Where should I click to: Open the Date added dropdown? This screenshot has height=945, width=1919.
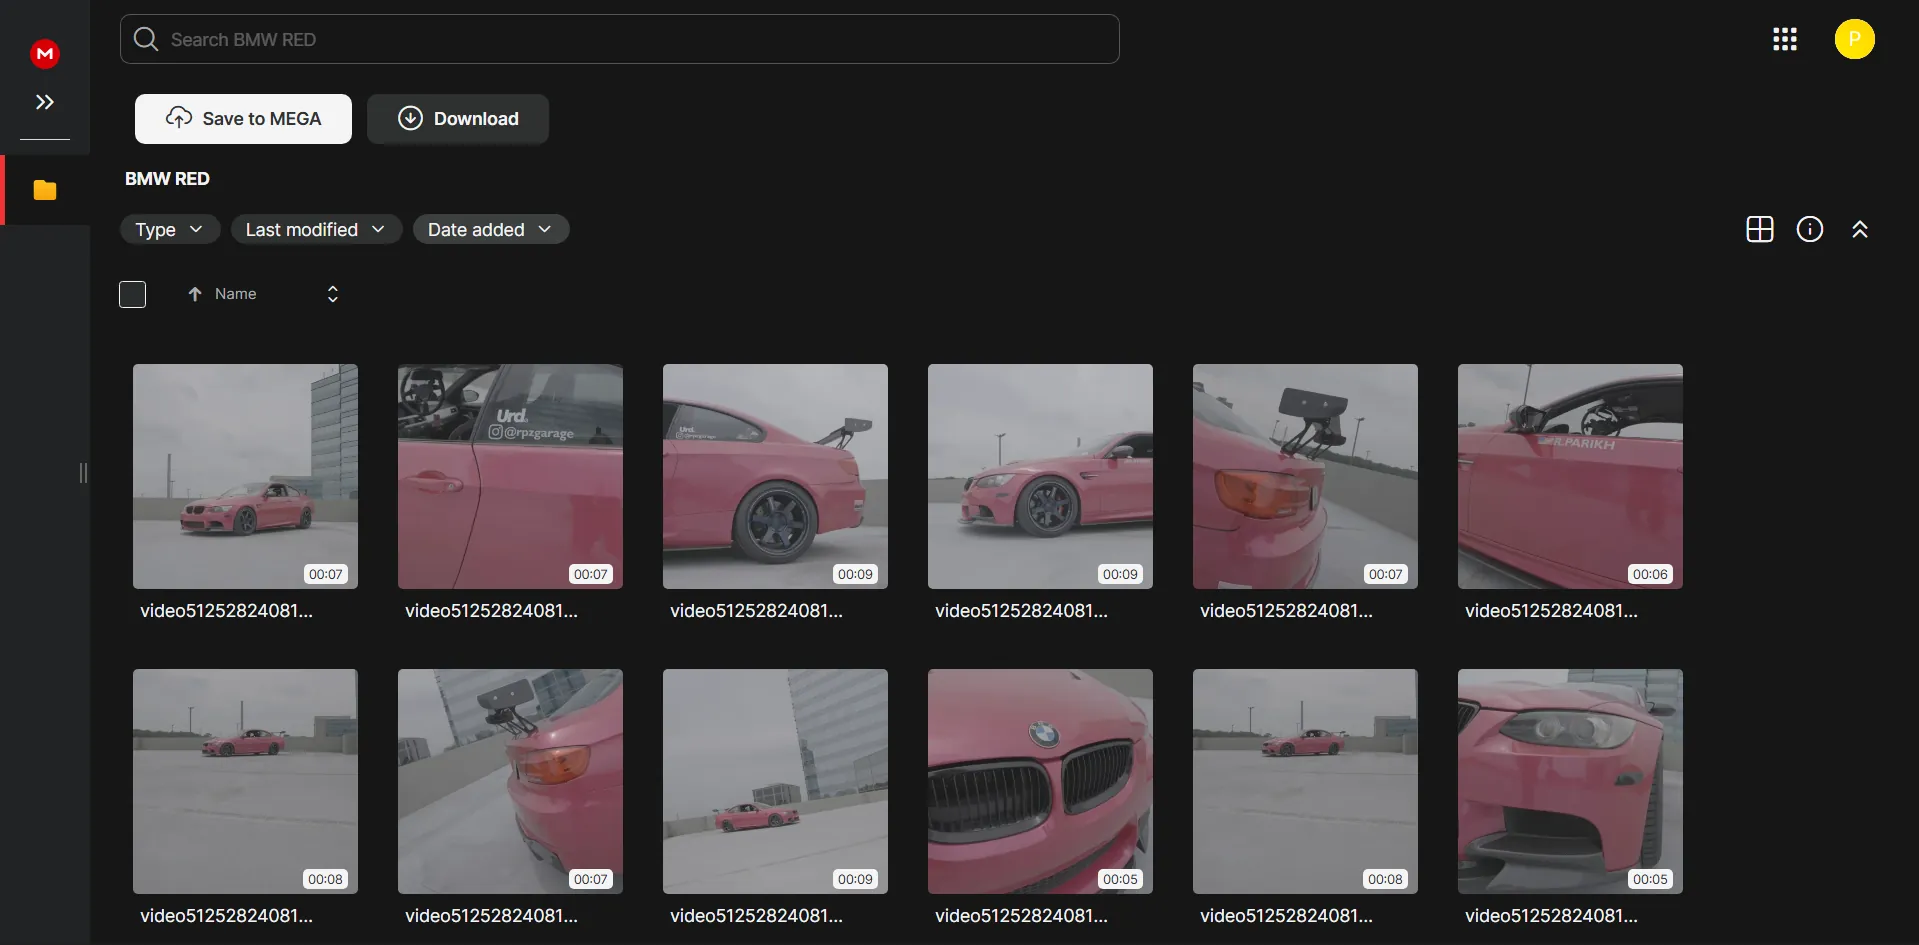pos(490,229)
